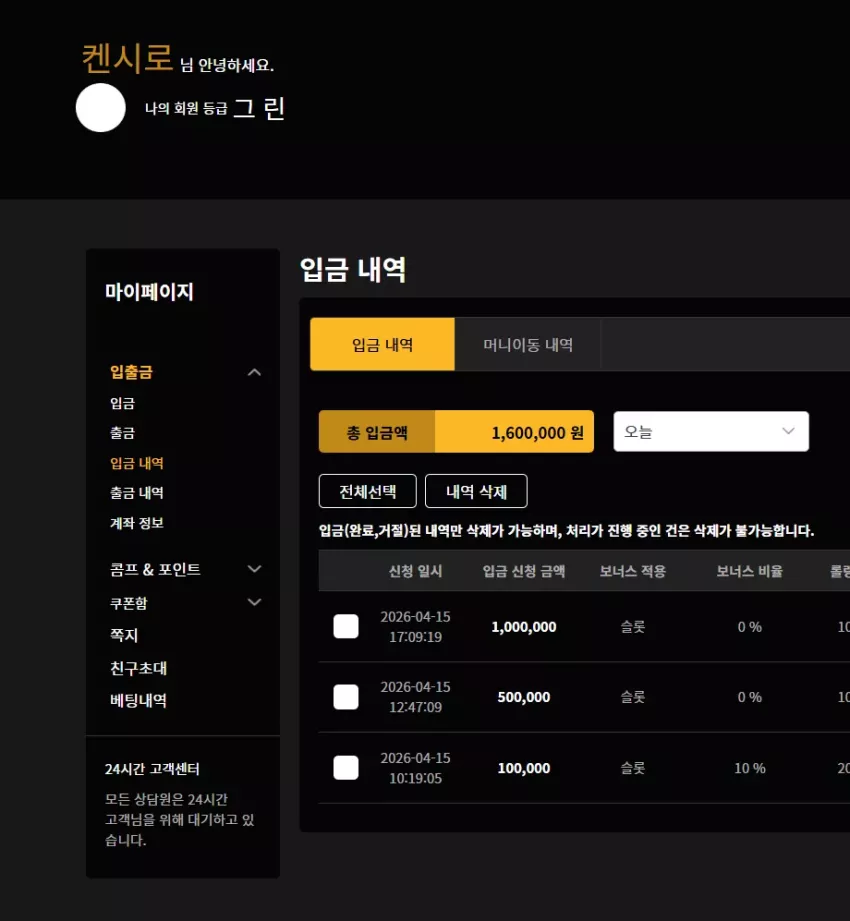The height and width of the screenshot is (921, 850).
Task: Click 슬롯 in the 100,000 row
Action: click(633, 768)
